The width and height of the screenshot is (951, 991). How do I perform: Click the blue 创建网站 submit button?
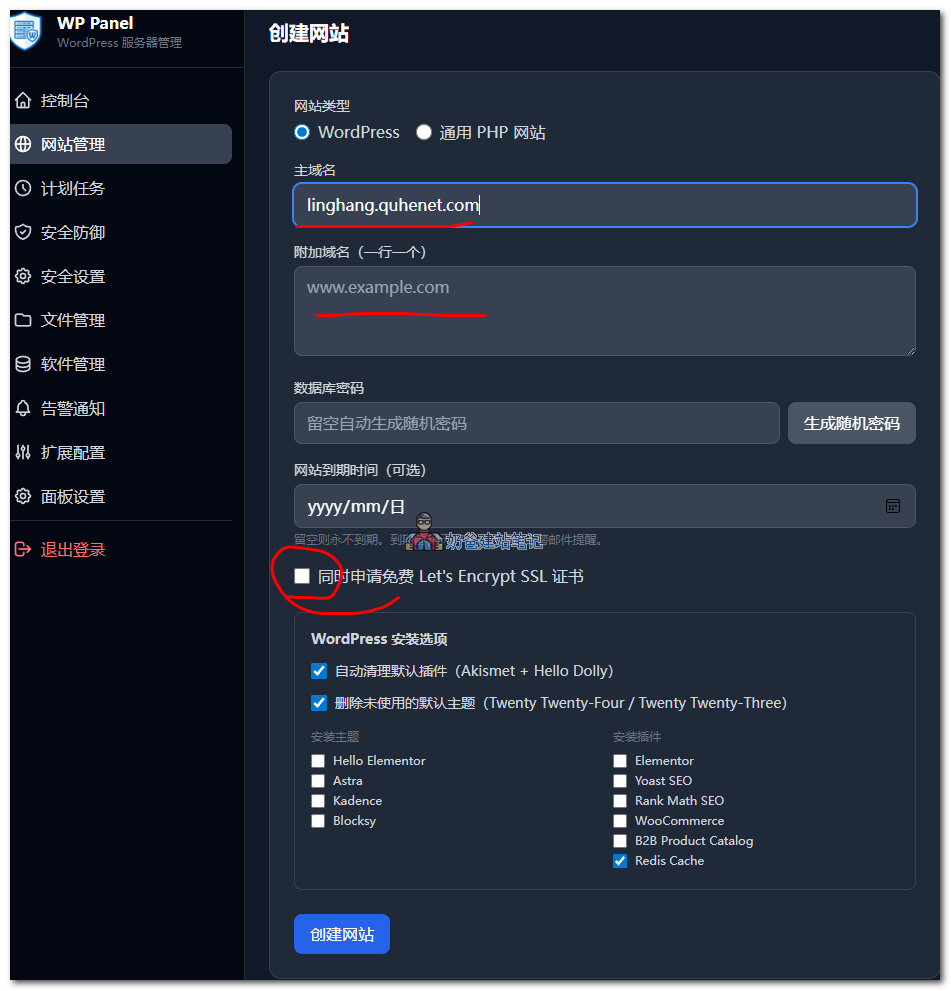pyautogui.click(x=342, y=934)
